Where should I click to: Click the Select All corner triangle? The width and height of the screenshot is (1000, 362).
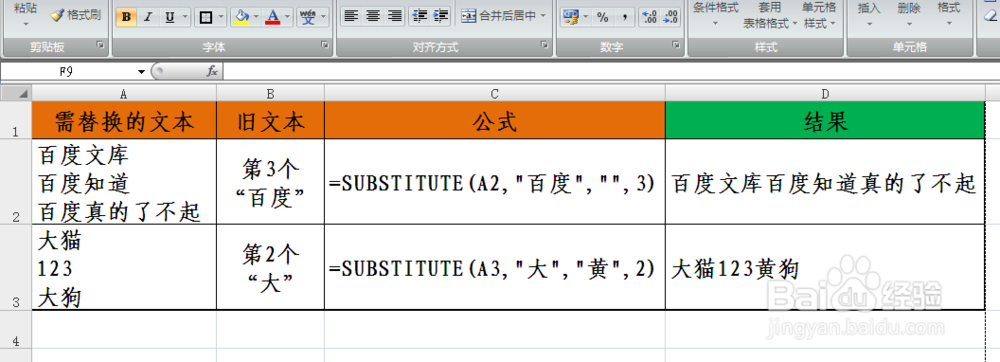[16, 94]
